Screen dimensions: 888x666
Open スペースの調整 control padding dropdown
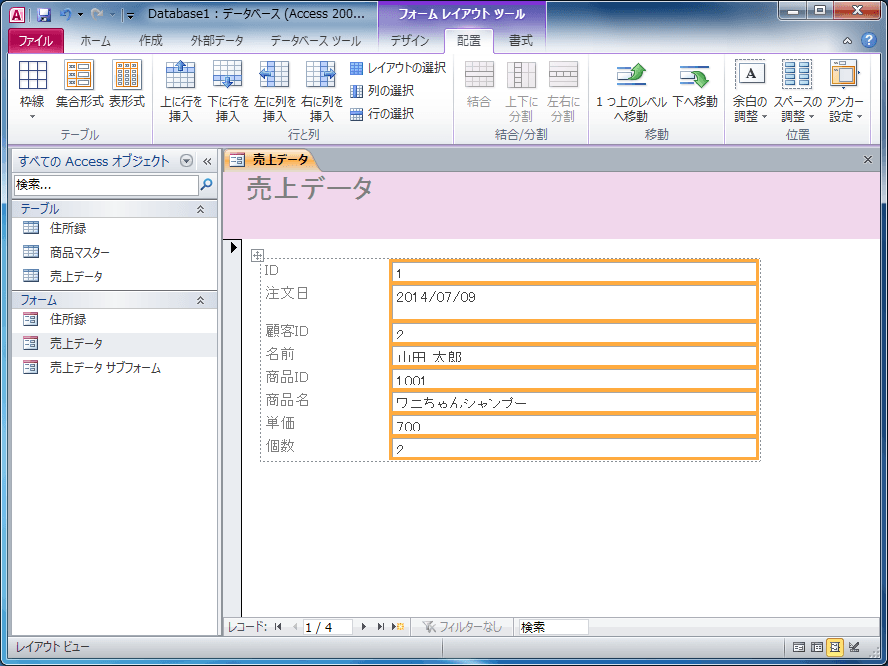(x=797, y=91)
